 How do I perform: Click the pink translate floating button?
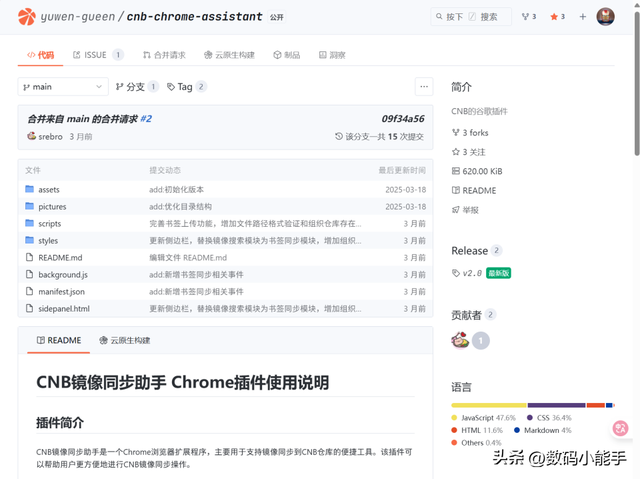(x=620, y=428)
